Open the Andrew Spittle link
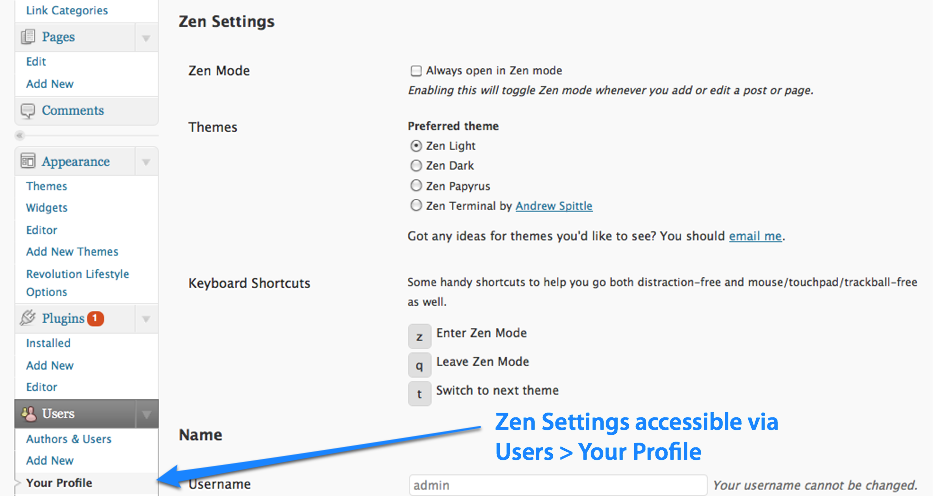The width and height of the screenshot is (933, 496). click(554, 206)
